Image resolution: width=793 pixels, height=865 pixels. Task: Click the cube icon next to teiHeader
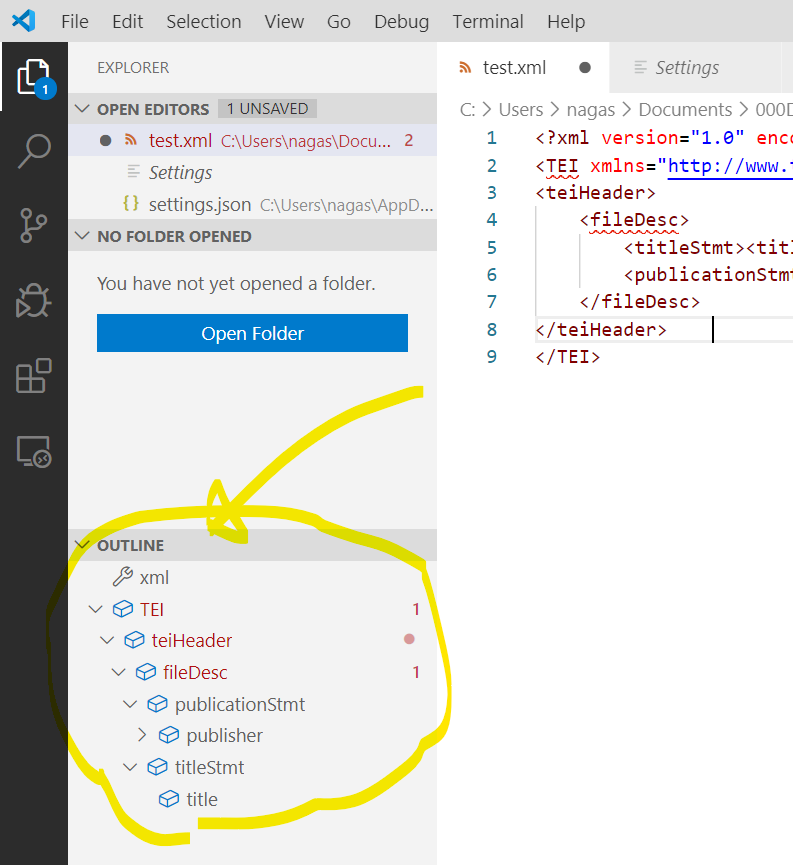click(134, 640)
